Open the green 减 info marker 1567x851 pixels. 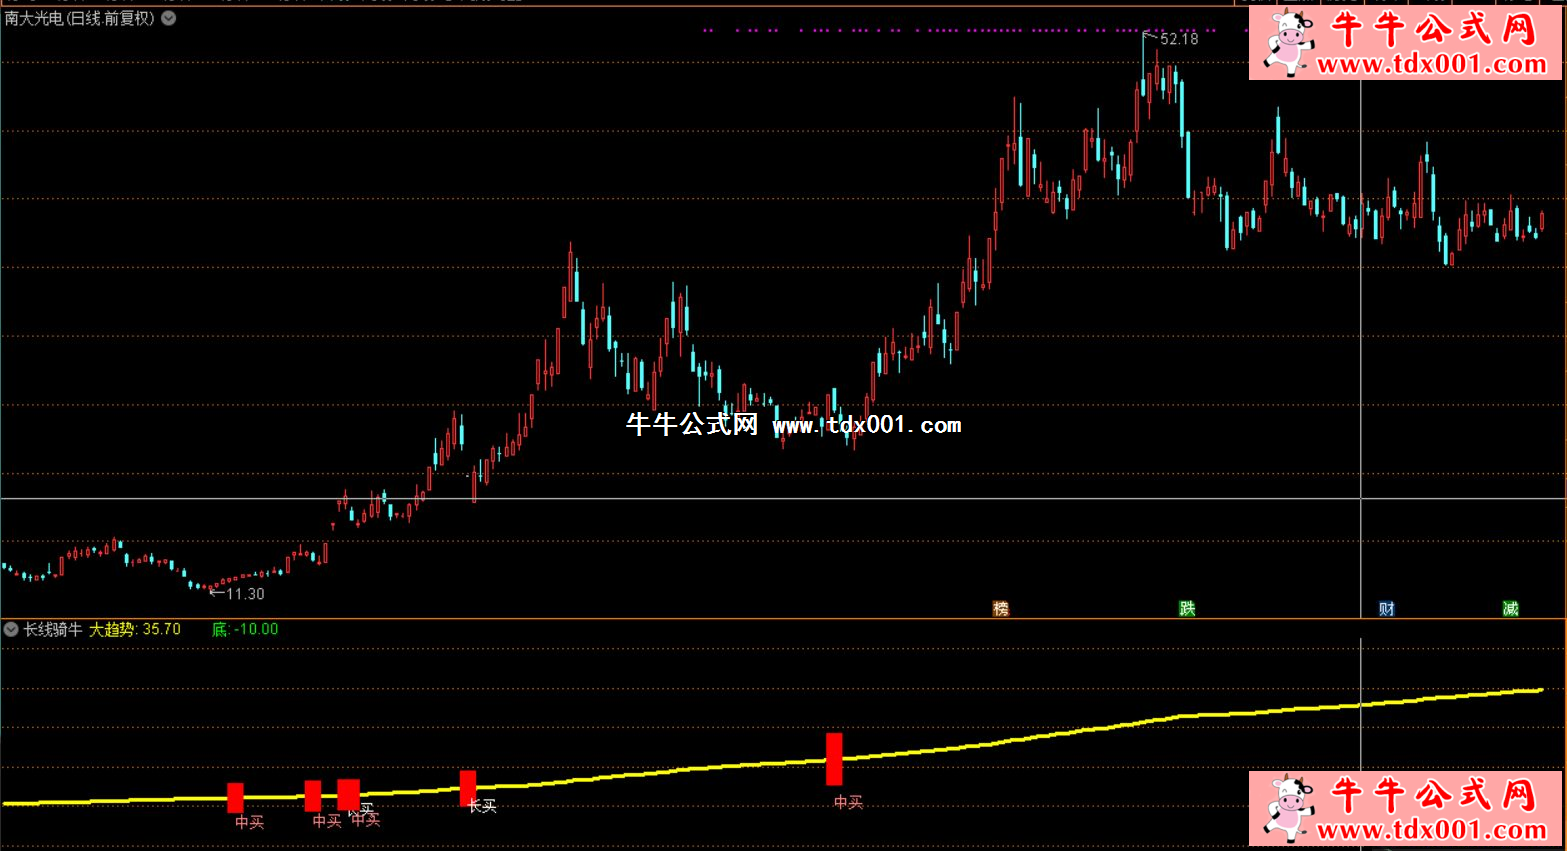1510,608
